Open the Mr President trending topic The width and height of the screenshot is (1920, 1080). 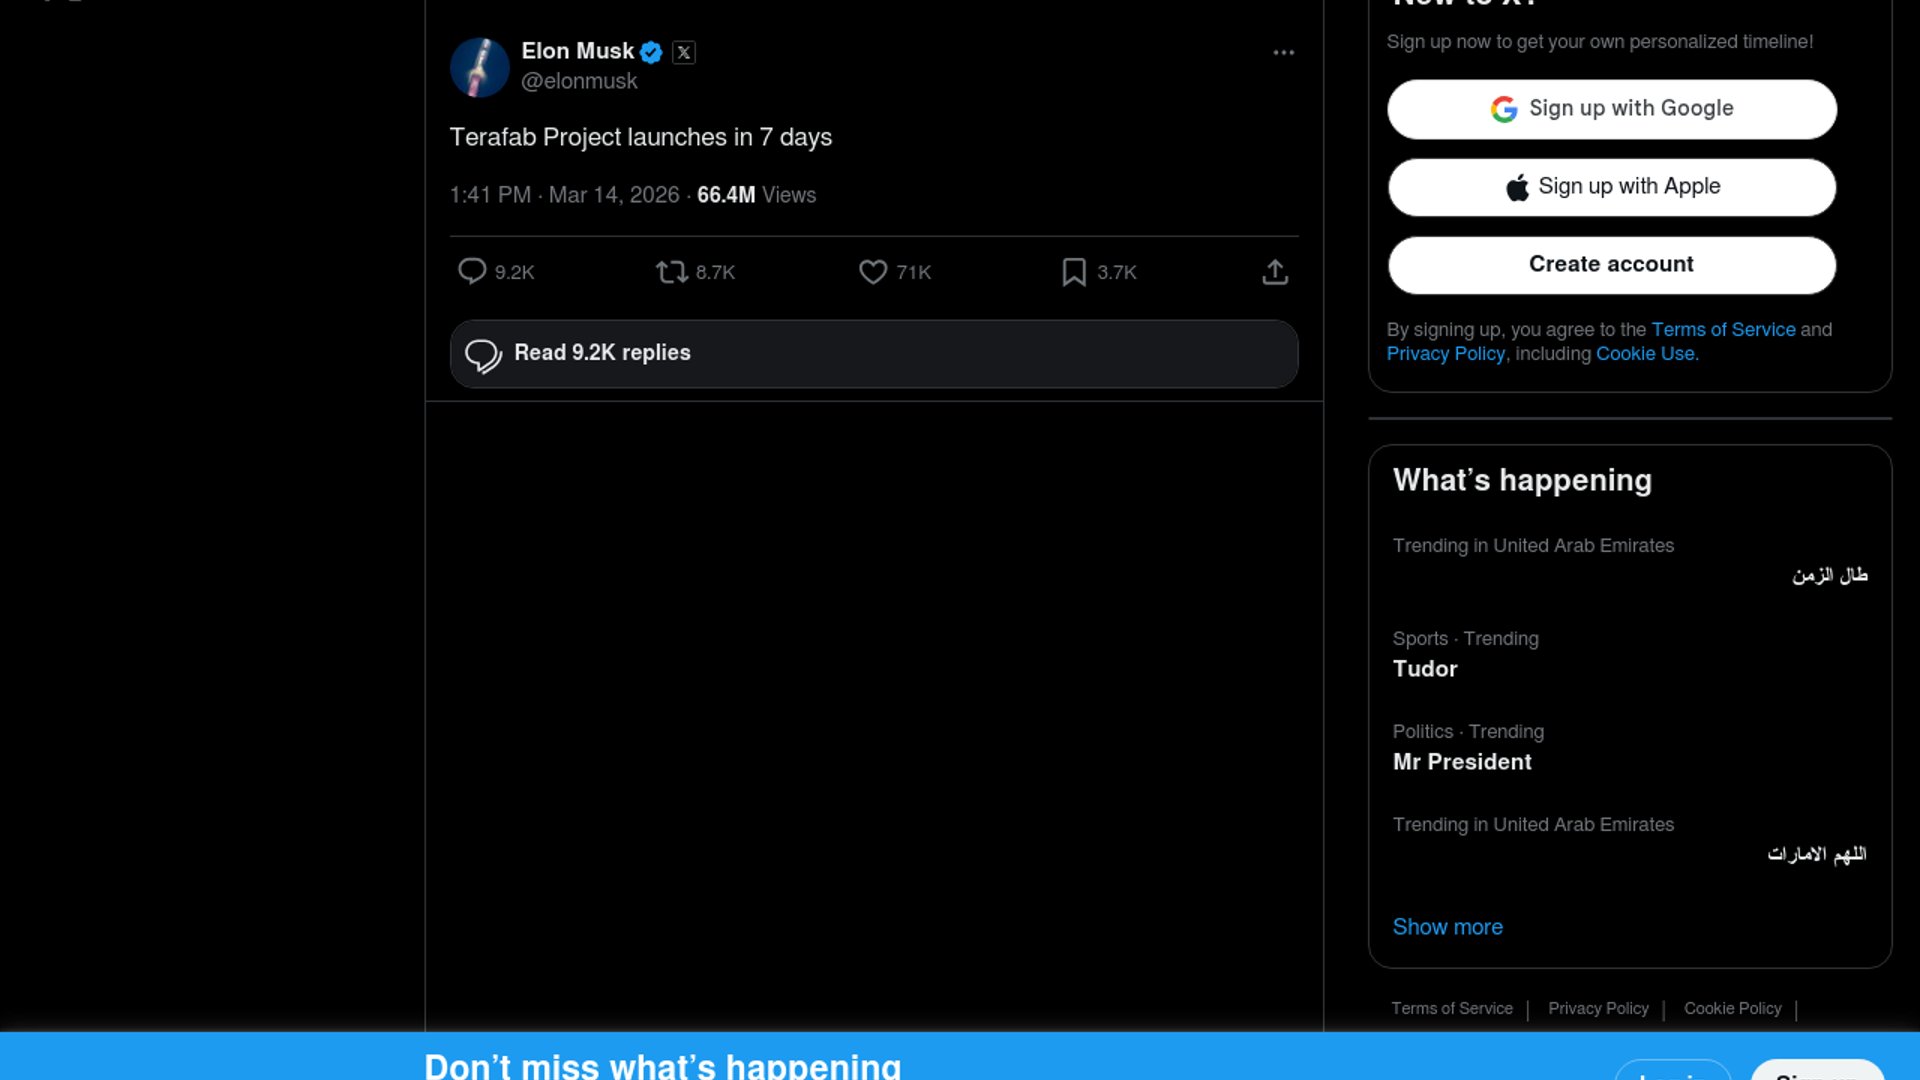pyautogui.click(x=1462, y=762)
